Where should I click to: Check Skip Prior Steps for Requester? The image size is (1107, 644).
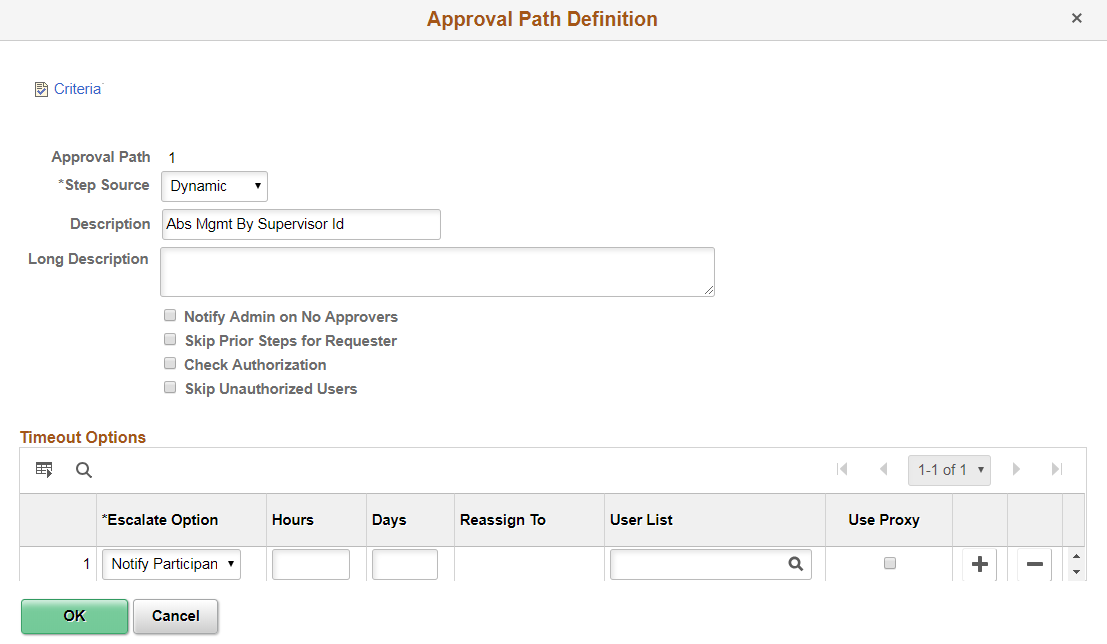point(170,339)
